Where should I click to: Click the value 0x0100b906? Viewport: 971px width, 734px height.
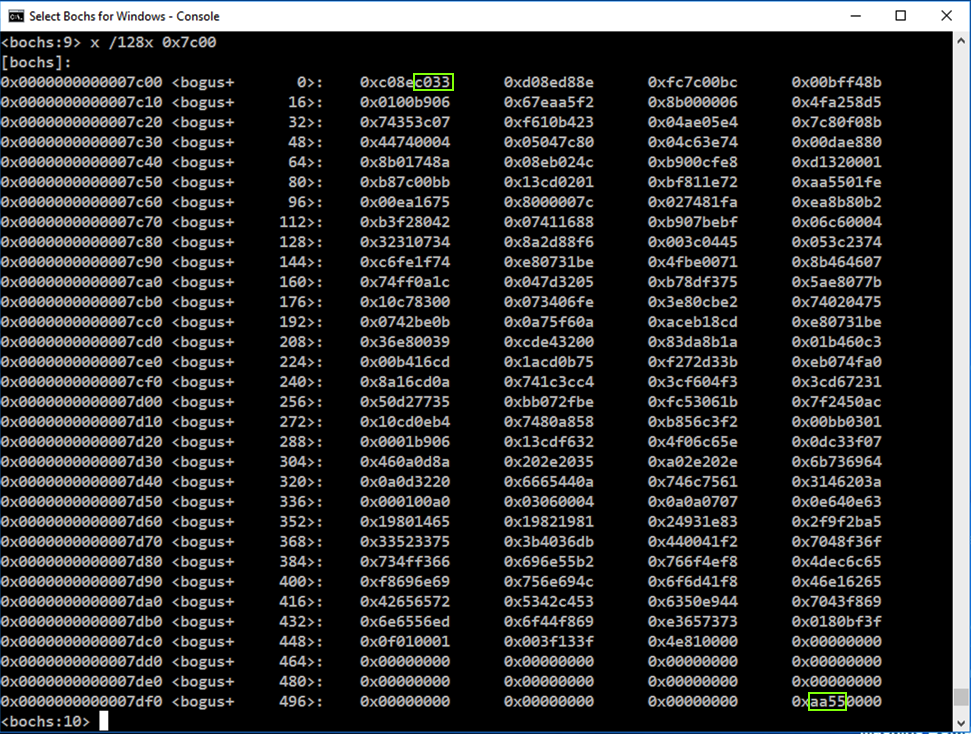(x=405, y=102)
